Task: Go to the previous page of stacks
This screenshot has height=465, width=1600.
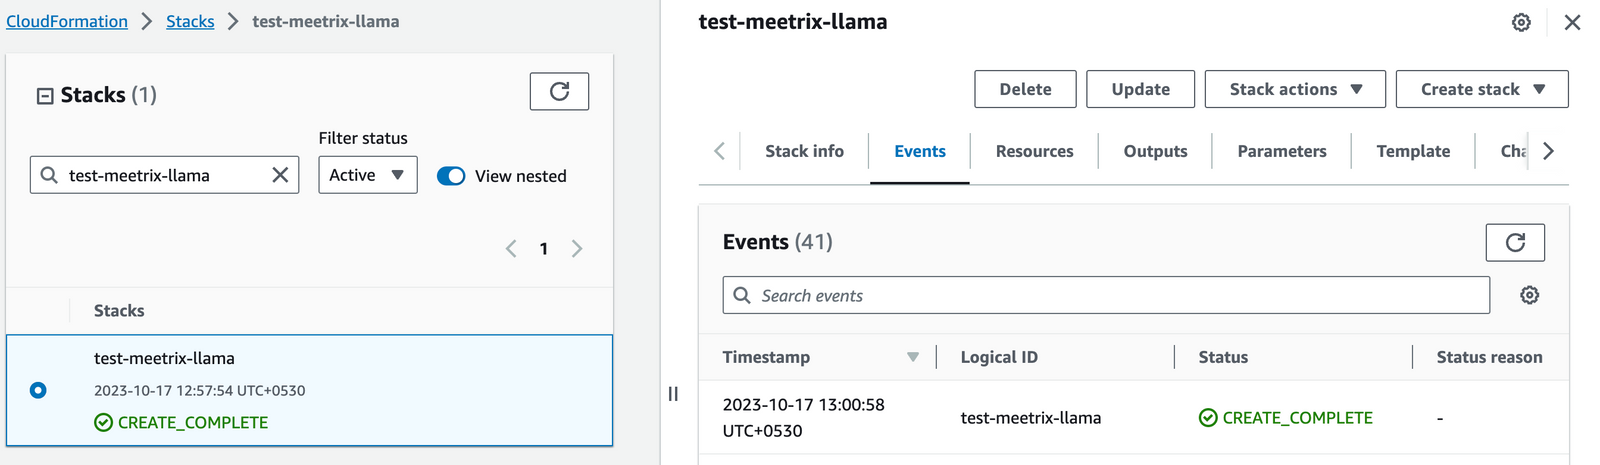Action: [511, 249]
